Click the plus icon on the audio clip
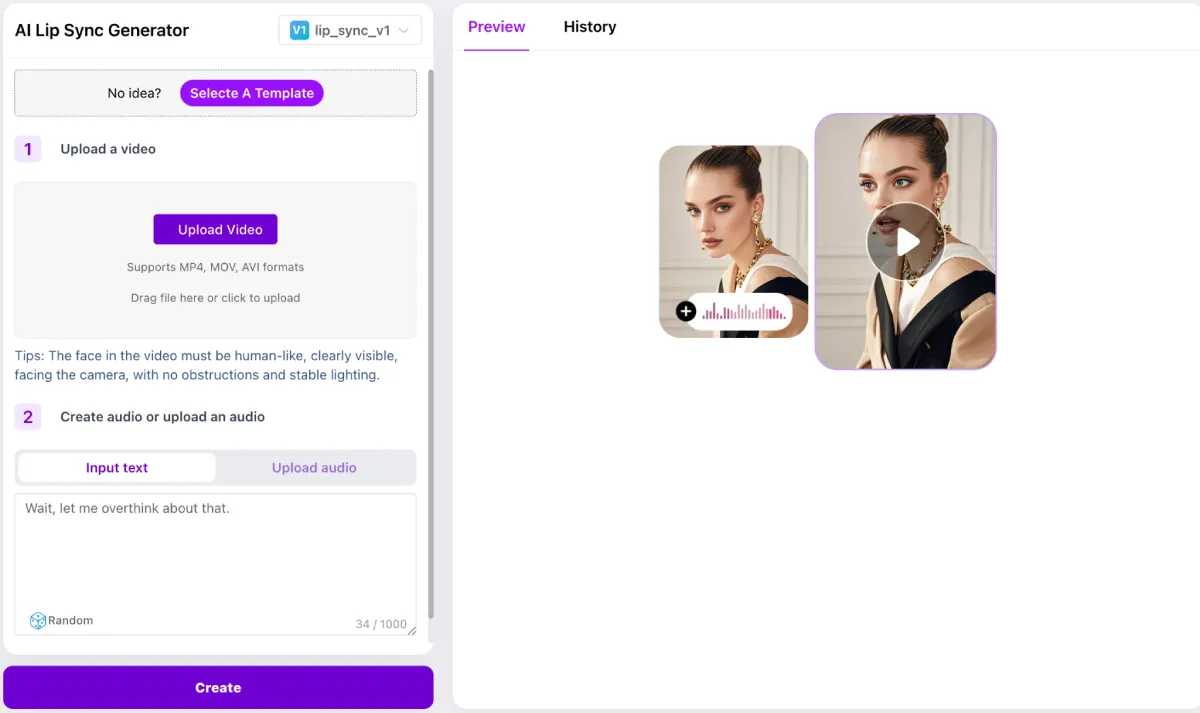 coord(685,311)
